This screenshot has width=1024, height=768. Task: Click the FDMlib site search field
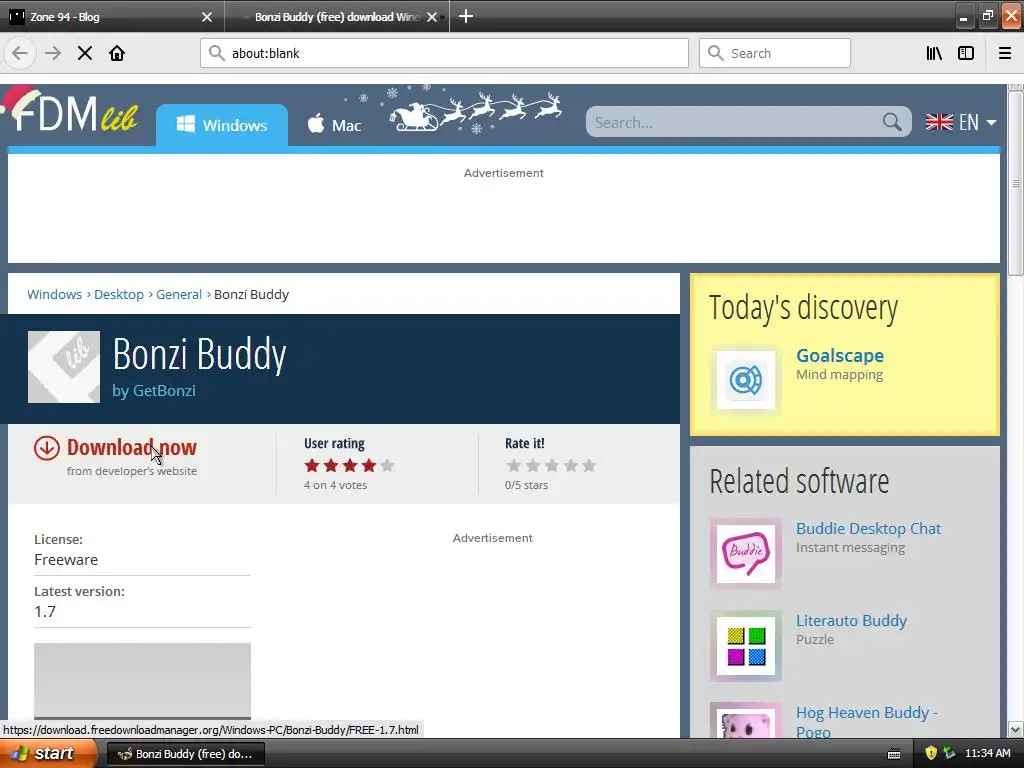click(735, 122)
